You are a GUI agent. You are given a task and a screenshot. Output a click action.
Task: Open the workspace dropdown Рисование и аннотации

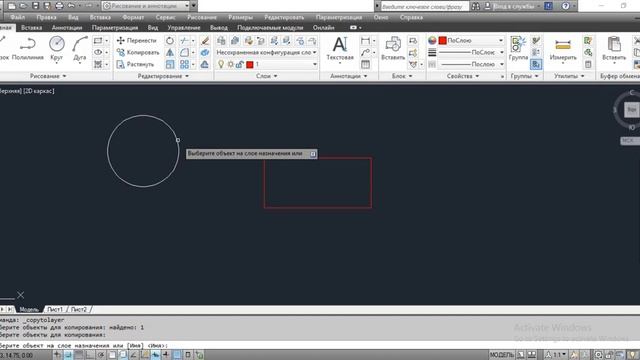pyautogui.click(x=146, y=6)
